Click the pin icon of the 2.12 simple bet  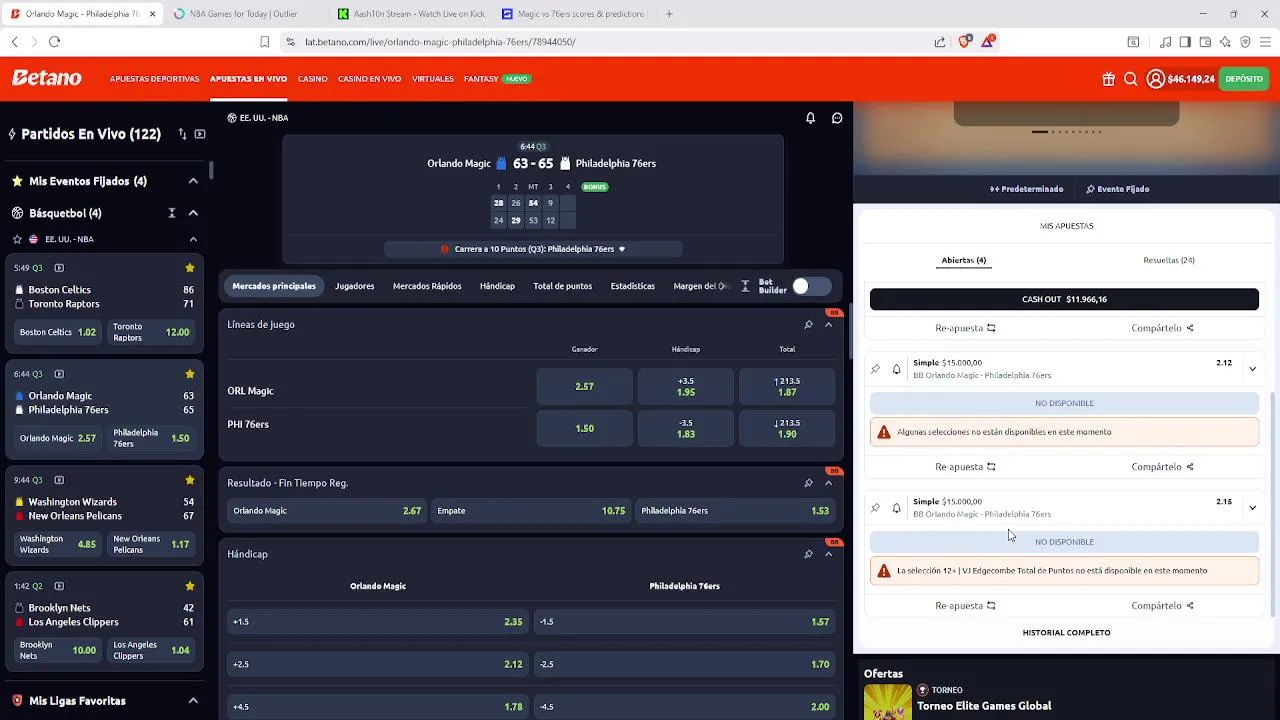(x=875, y=369)
